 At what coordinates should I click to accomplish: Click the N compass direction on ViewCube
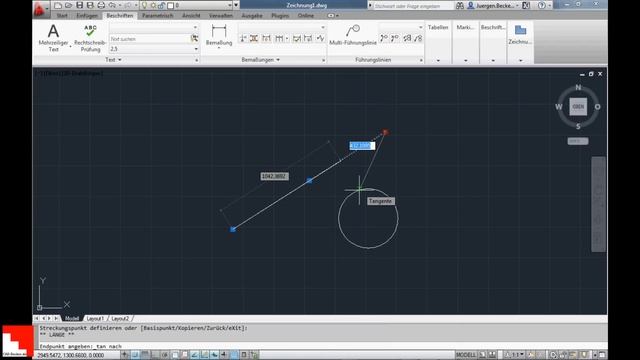tap(578, 87)
